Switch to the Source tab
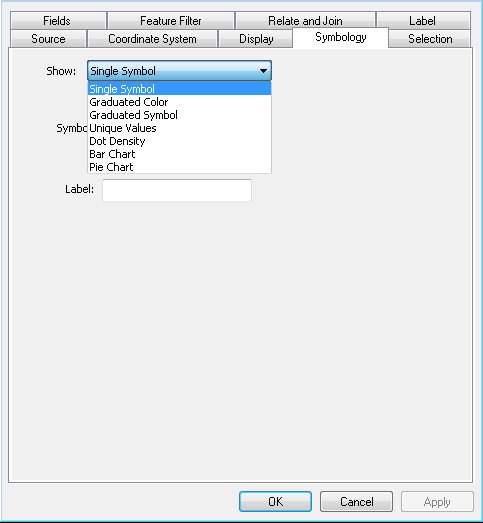The height and width of the screenshot is (523, 483). pos(48,39)
